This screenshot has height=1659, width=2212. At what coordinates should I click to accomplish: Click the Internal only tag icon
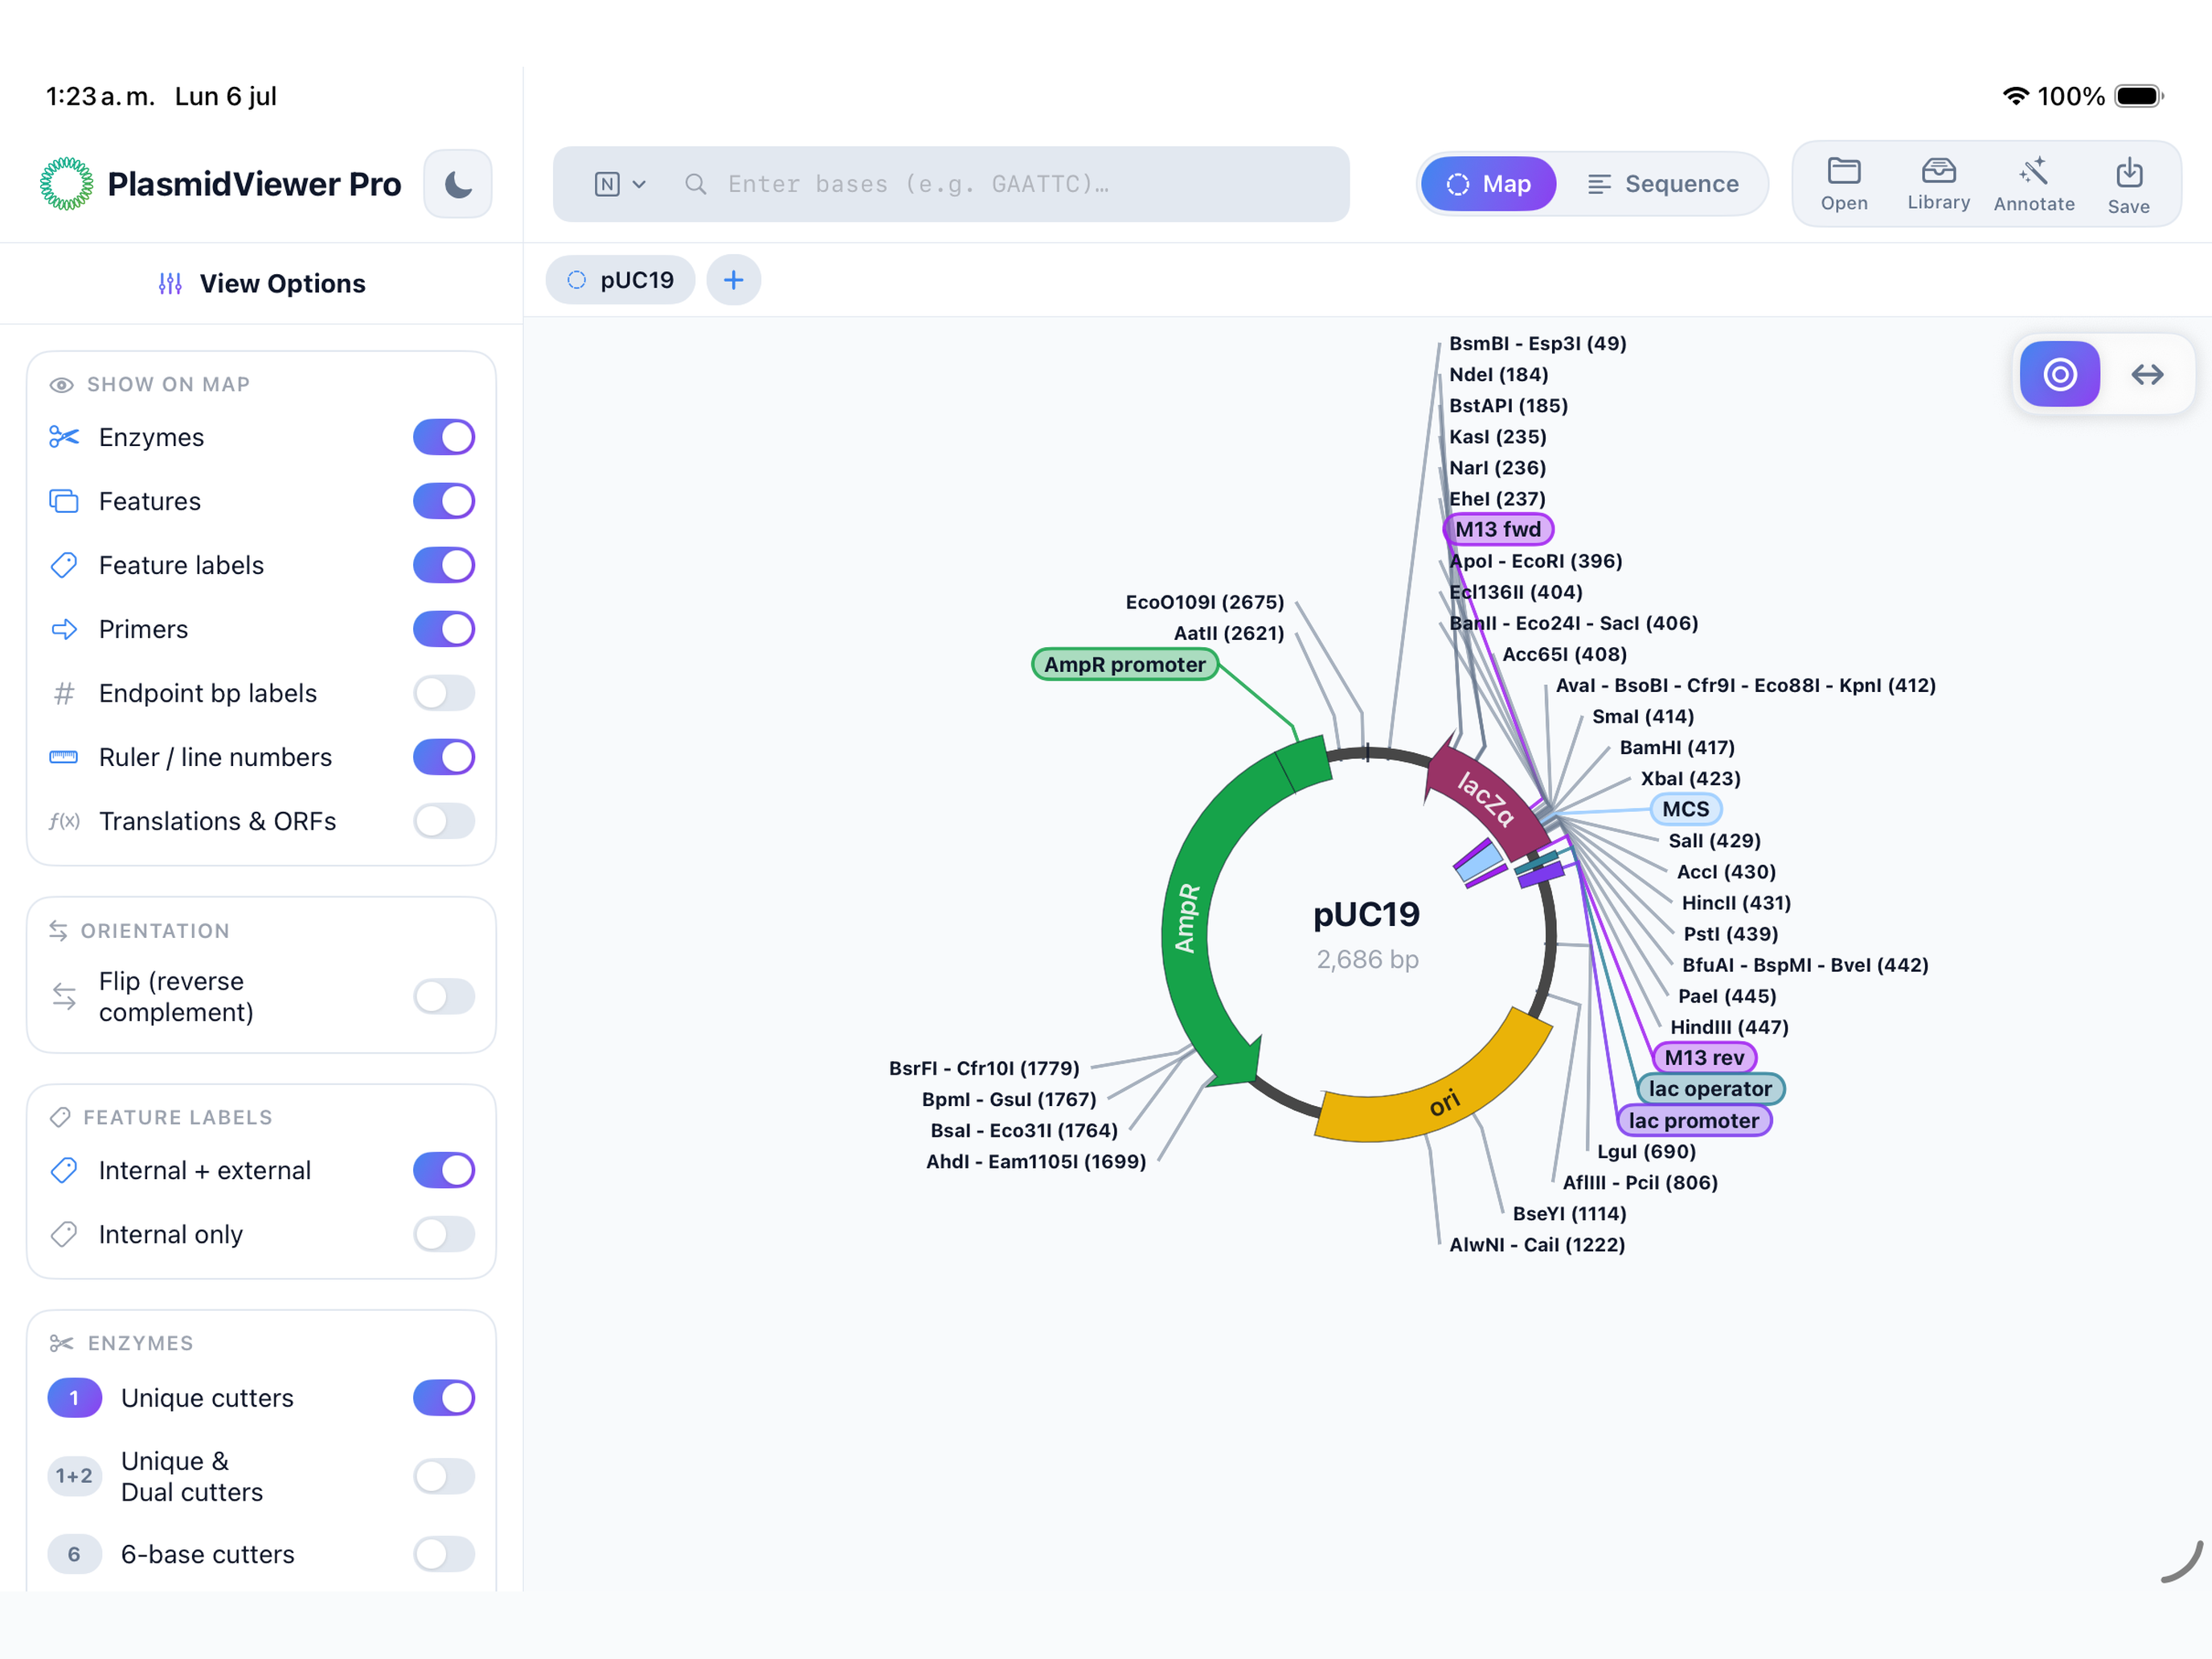64,1234
